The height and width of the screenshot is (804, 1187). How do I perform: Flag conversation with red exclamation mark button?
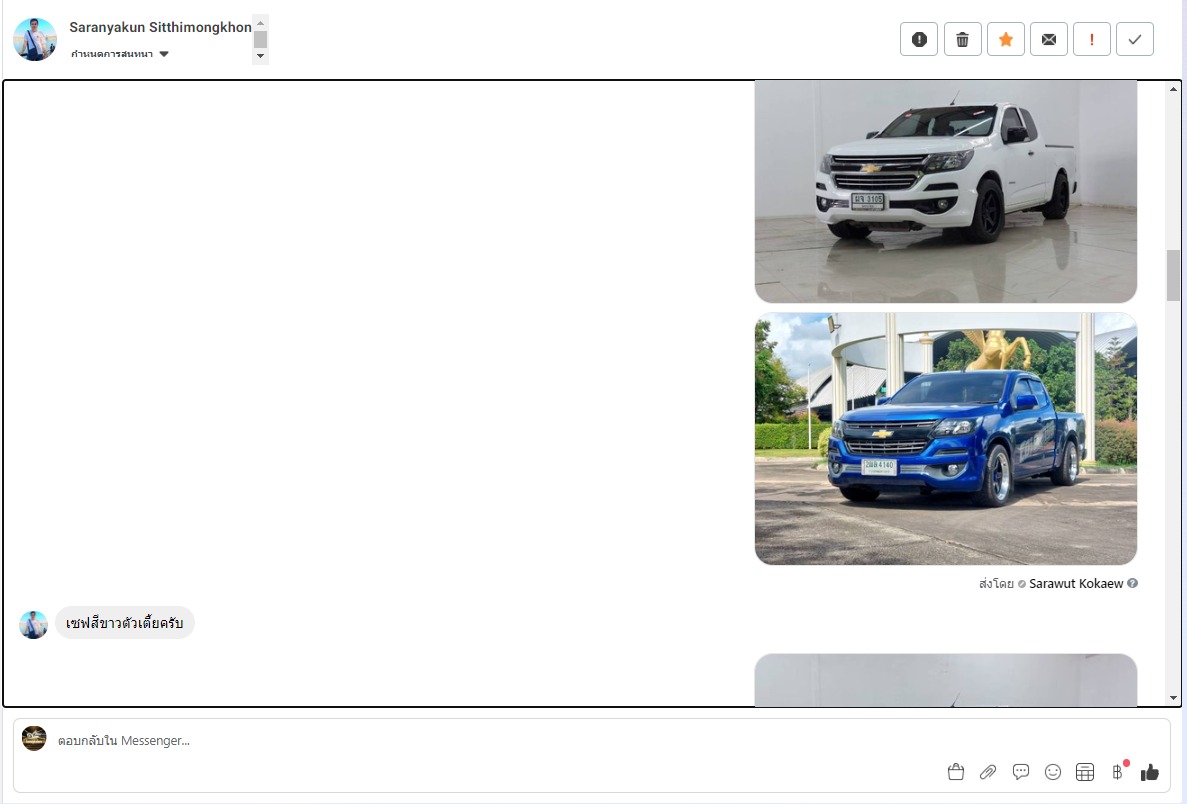coord(1092,39)
